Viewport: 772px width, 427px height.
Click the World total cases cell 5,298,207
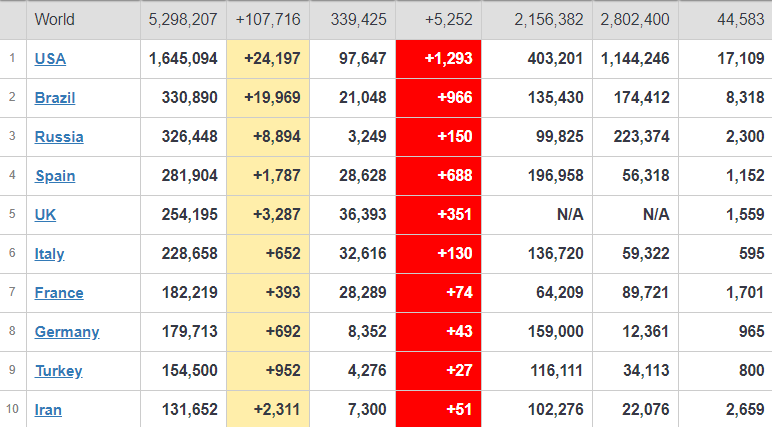pos(182,19)
